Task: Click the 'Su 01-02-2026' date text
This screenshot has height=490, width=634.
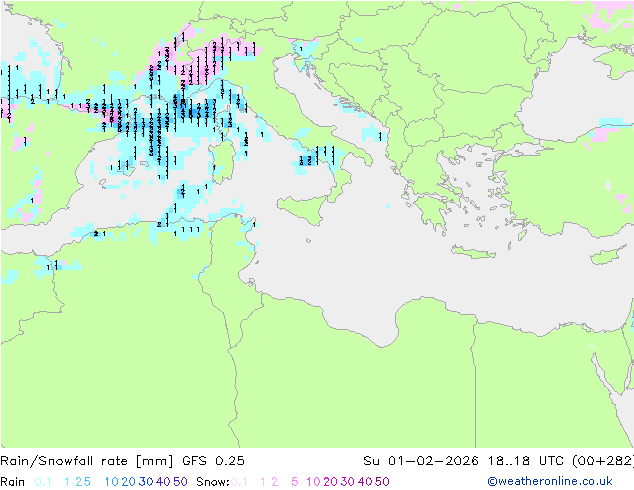Action: 421,461
